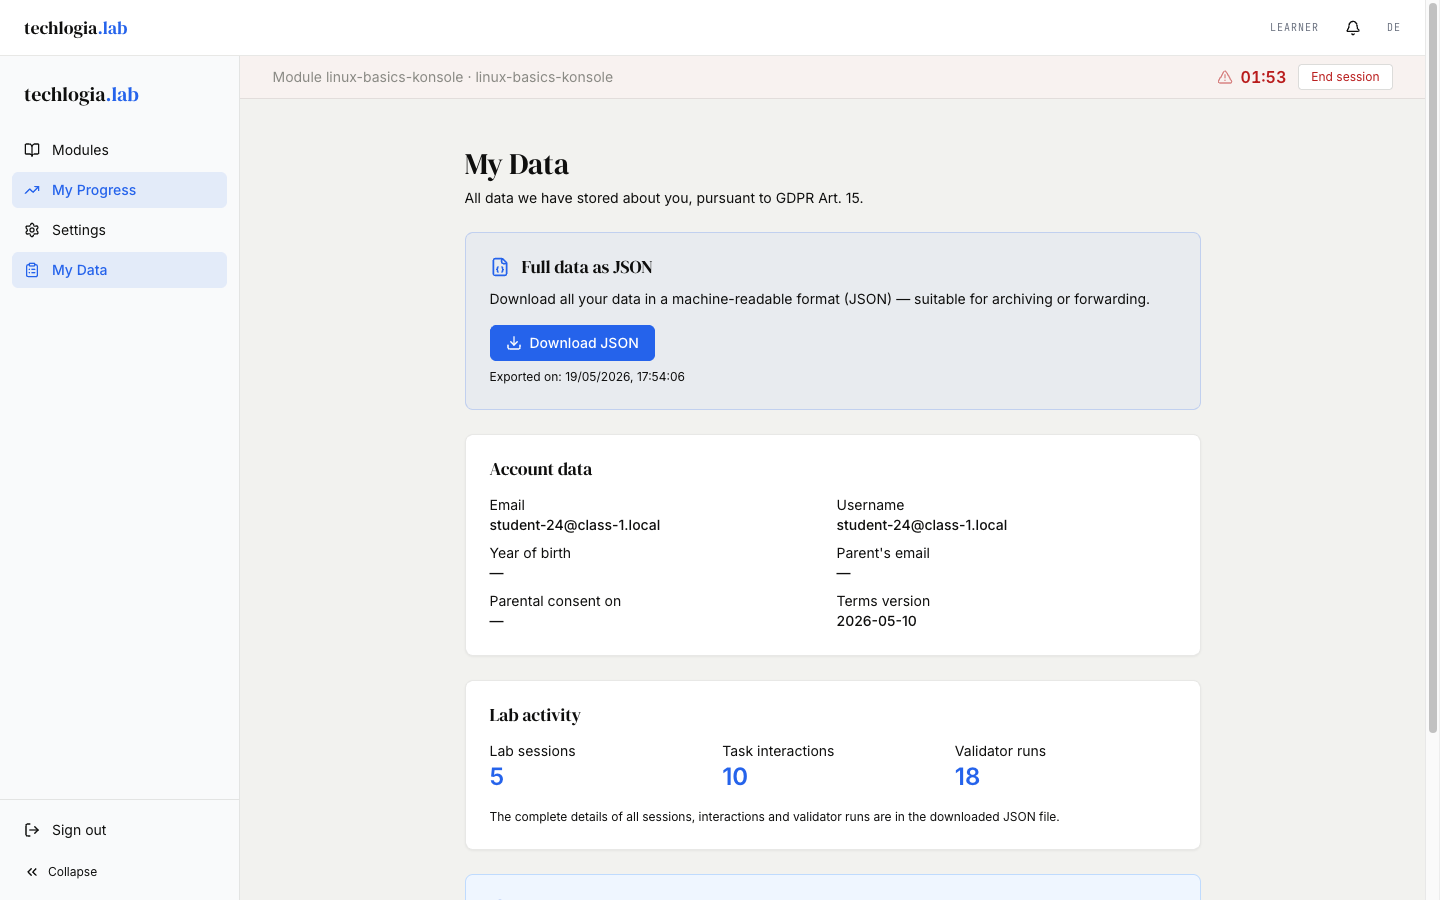The width and height of the screenshot is (1440, 900).
Task: Click the student-24@class-1.local value under Username
Action: (922, 525)
